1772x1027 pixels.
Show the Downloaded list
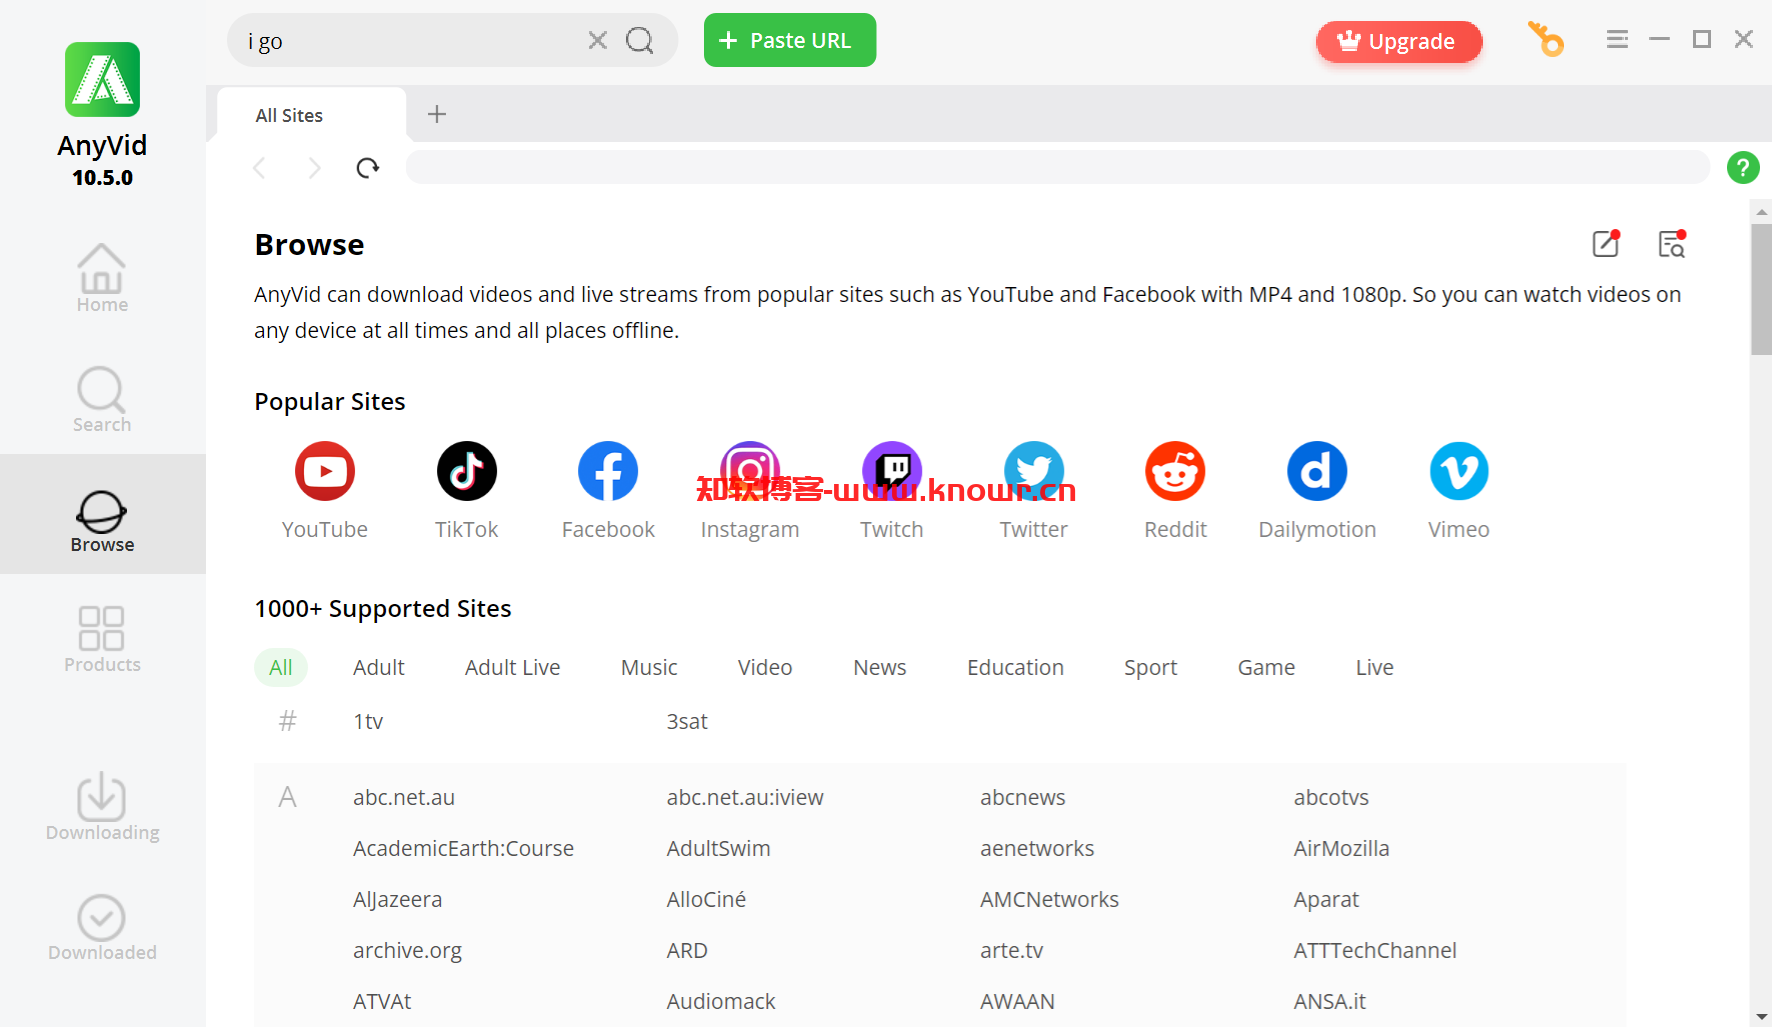[102, 927]
